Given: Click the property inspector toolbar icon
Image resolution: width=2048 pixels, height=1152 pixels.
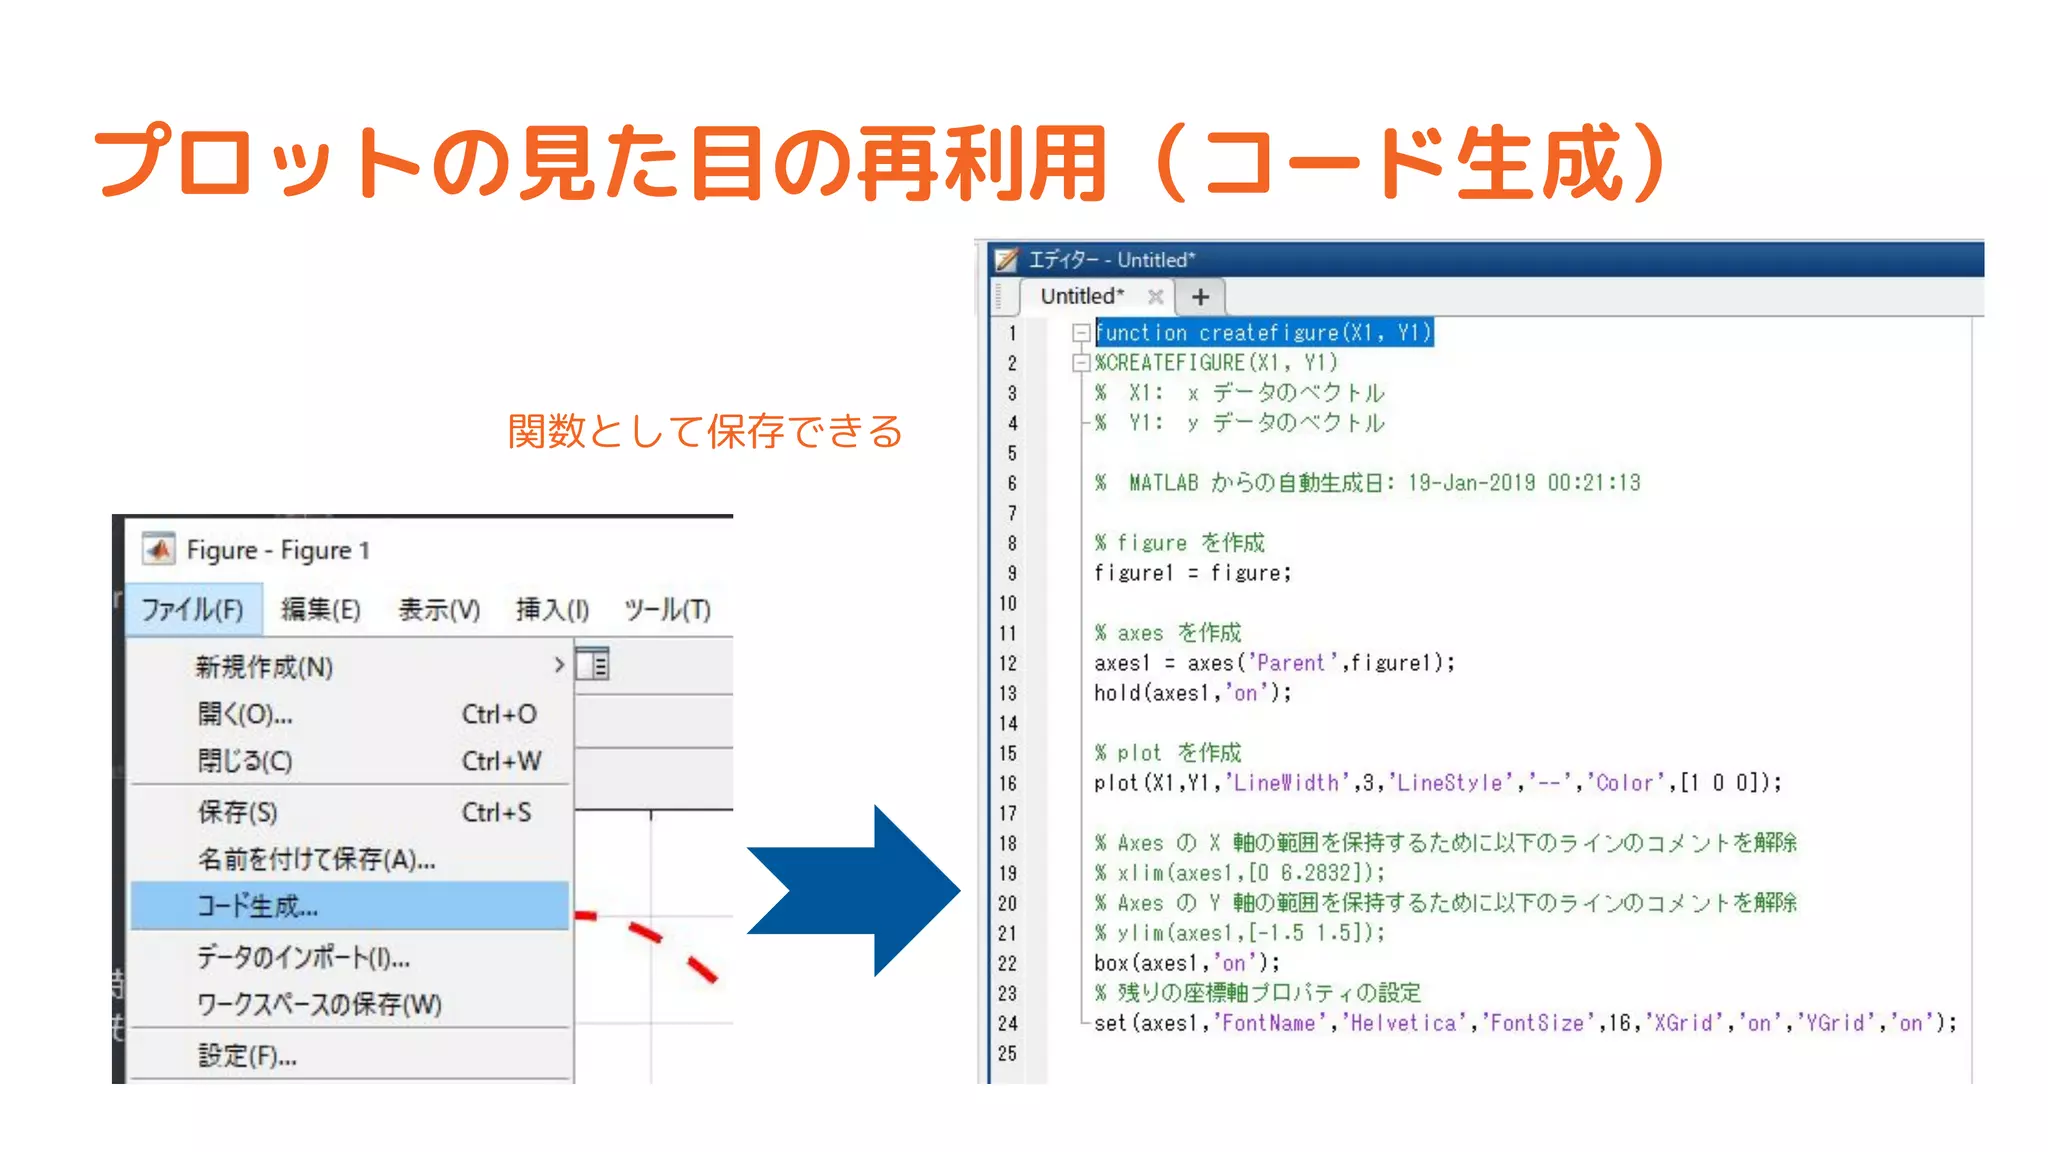Looking at the screenshot, I should 592,664.
